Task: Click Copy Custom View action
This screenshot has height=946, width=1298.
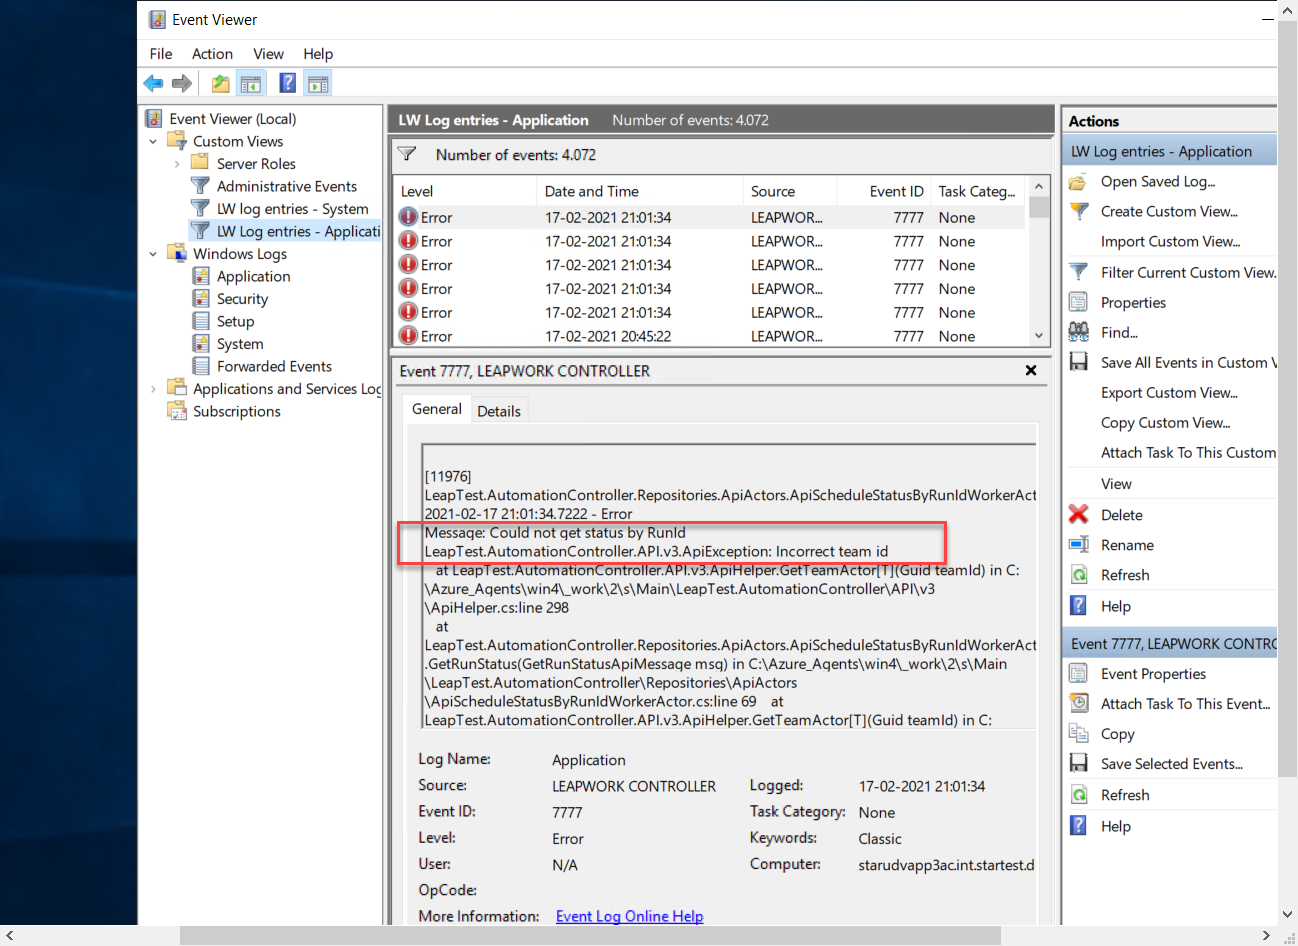Action: 1165,422
